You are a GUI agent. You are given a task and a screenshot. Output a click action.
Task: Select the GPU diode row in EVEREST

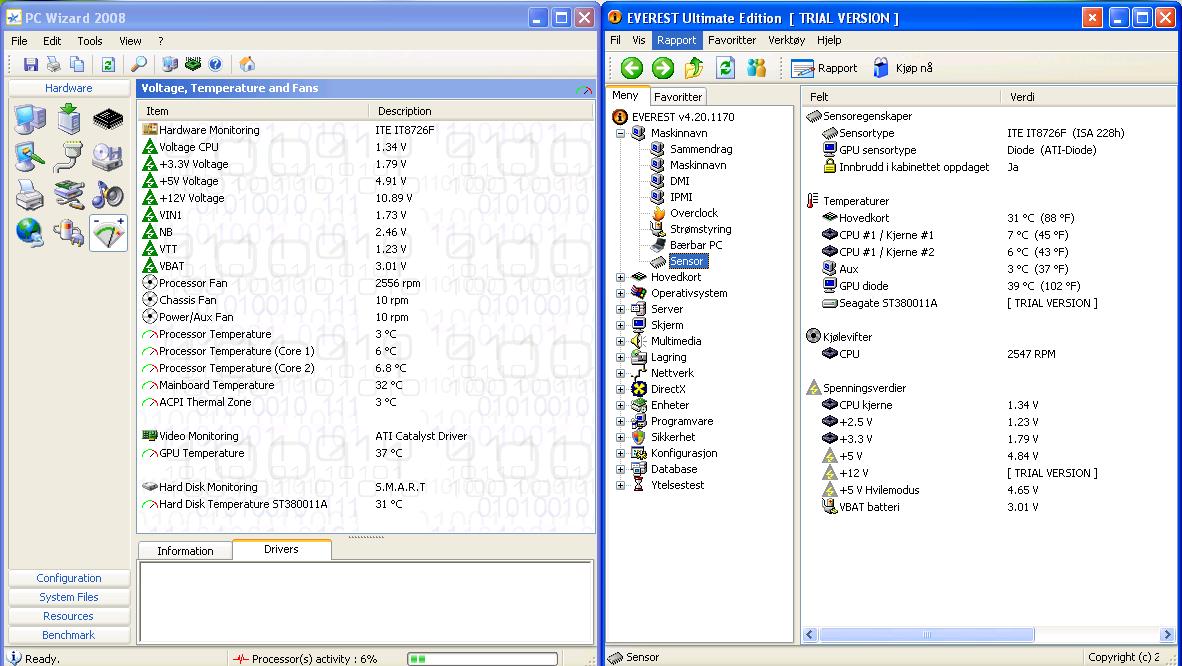click(x=988, y=286)
